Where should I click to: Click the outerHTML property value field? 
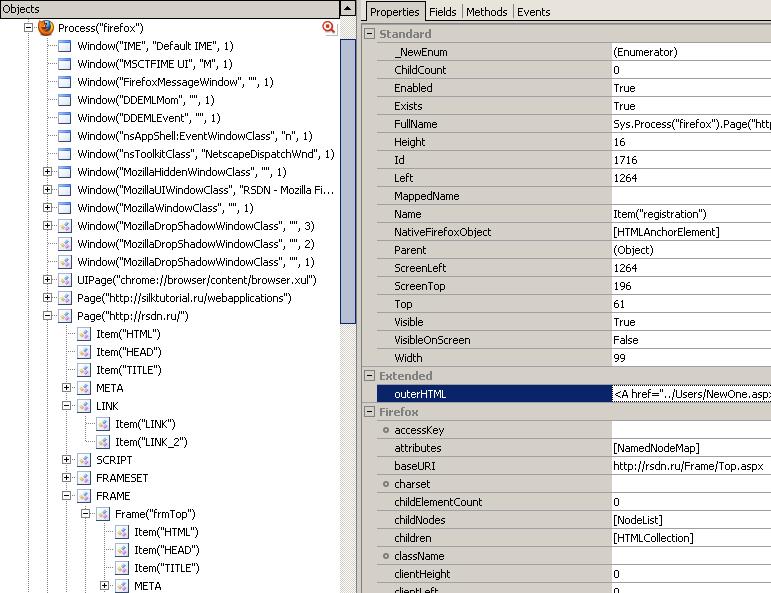[690, 394]
